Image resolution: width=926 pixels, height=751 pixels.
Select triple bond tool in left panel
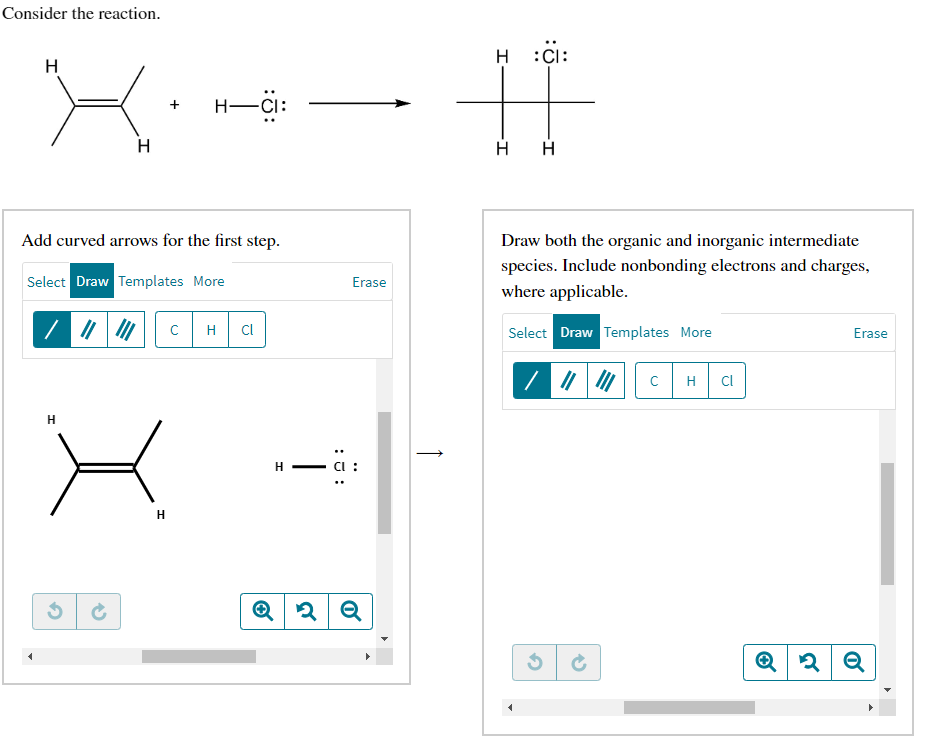(x=126, y=329)
